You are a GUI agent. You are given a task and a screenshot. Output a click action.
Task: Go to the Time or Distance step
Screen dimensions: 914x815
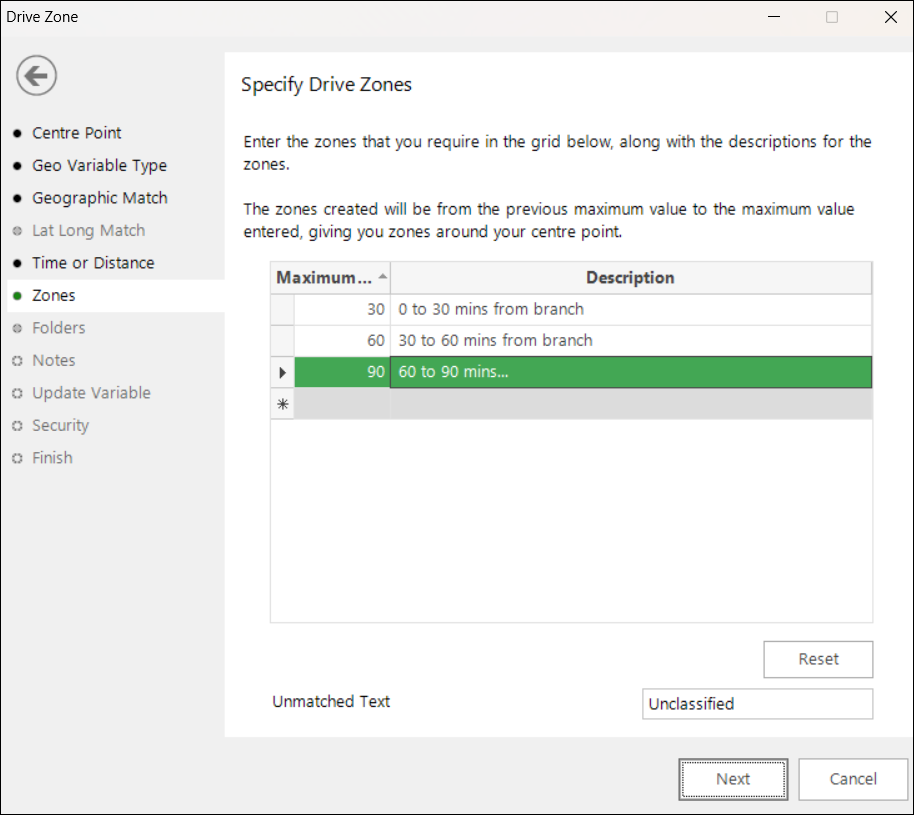(x=93, y=263)
